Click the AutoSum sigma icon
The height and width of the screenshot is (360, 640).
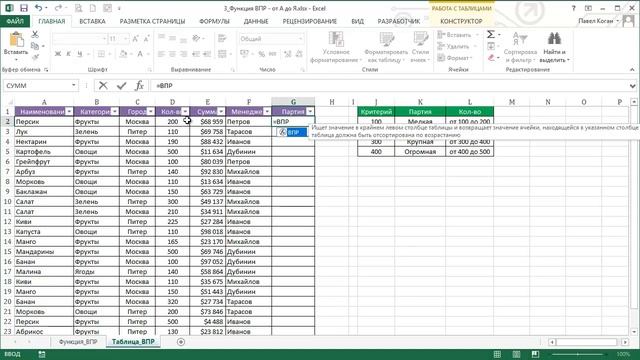pyautogui.click(x=491, y=35)
